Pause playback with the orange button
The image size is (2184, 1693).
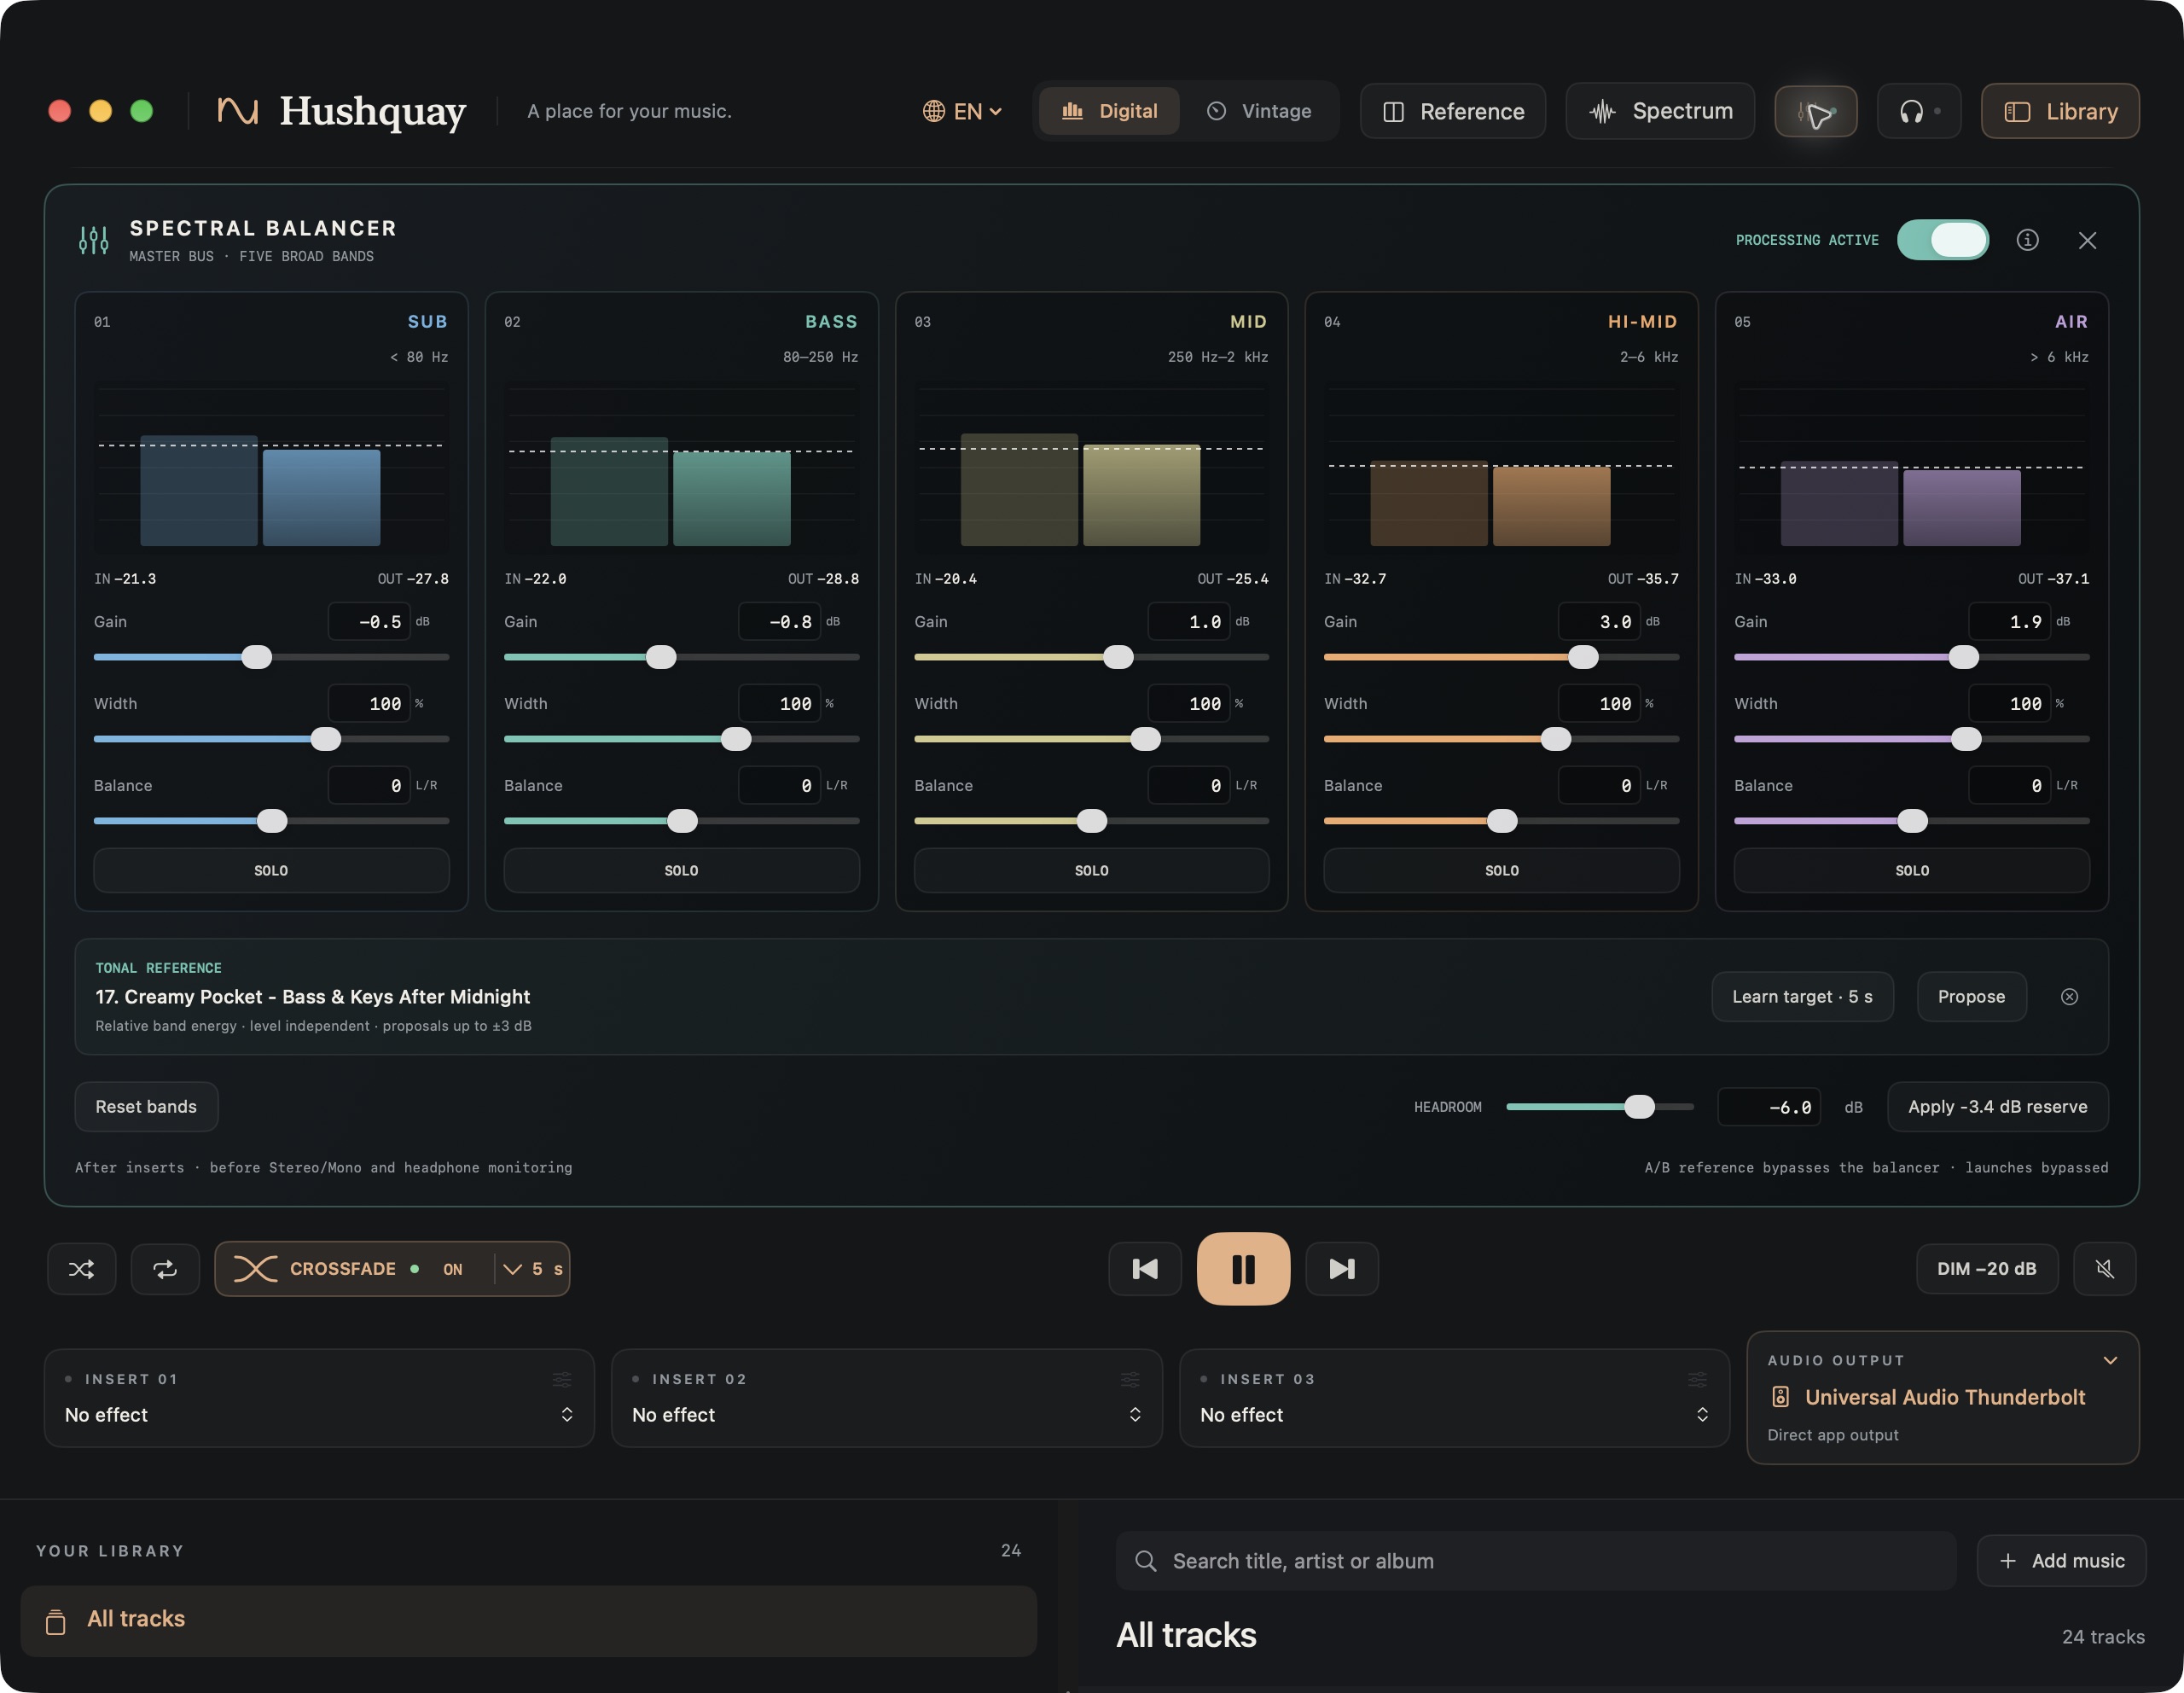[x=1243, y=1269]
